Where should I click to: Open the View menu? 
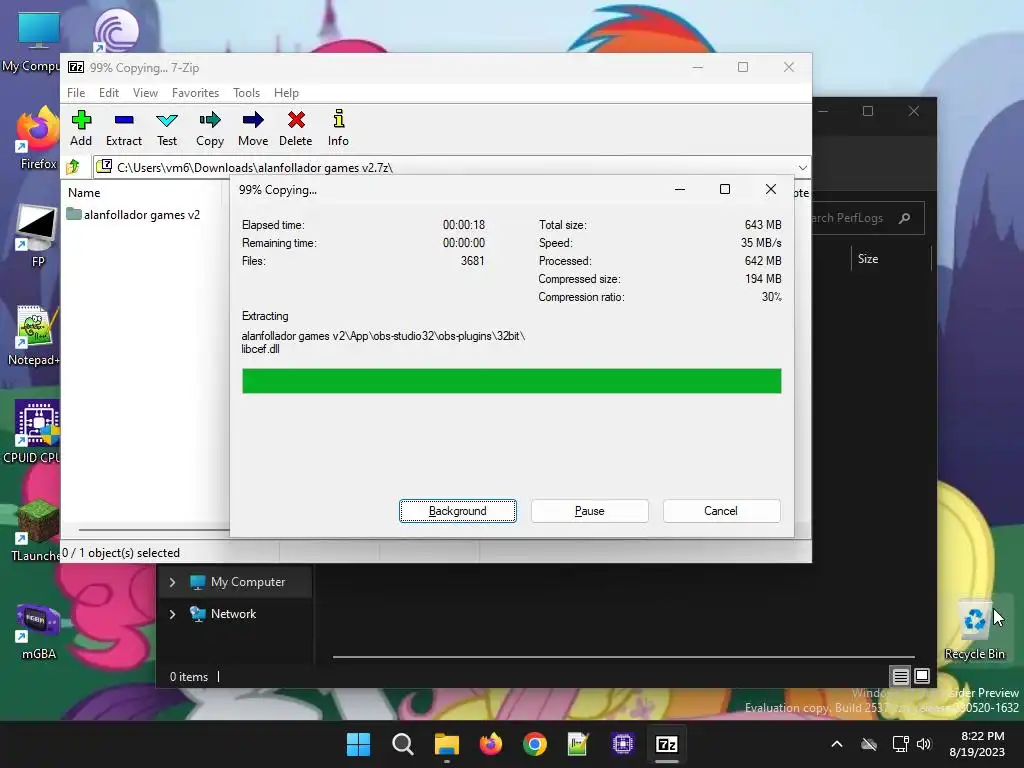coord(145,93)
